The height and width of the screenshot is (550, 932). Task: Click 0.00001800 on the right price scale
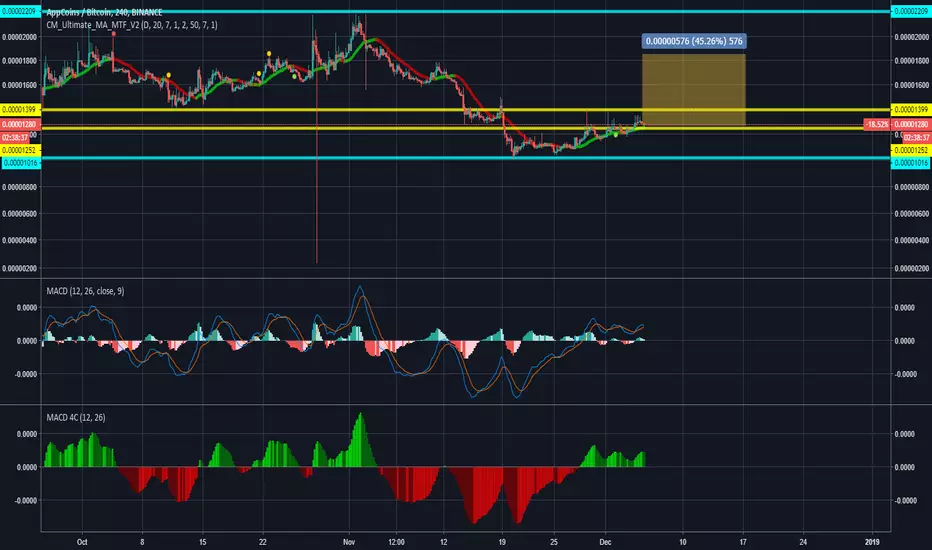[911, 61]
